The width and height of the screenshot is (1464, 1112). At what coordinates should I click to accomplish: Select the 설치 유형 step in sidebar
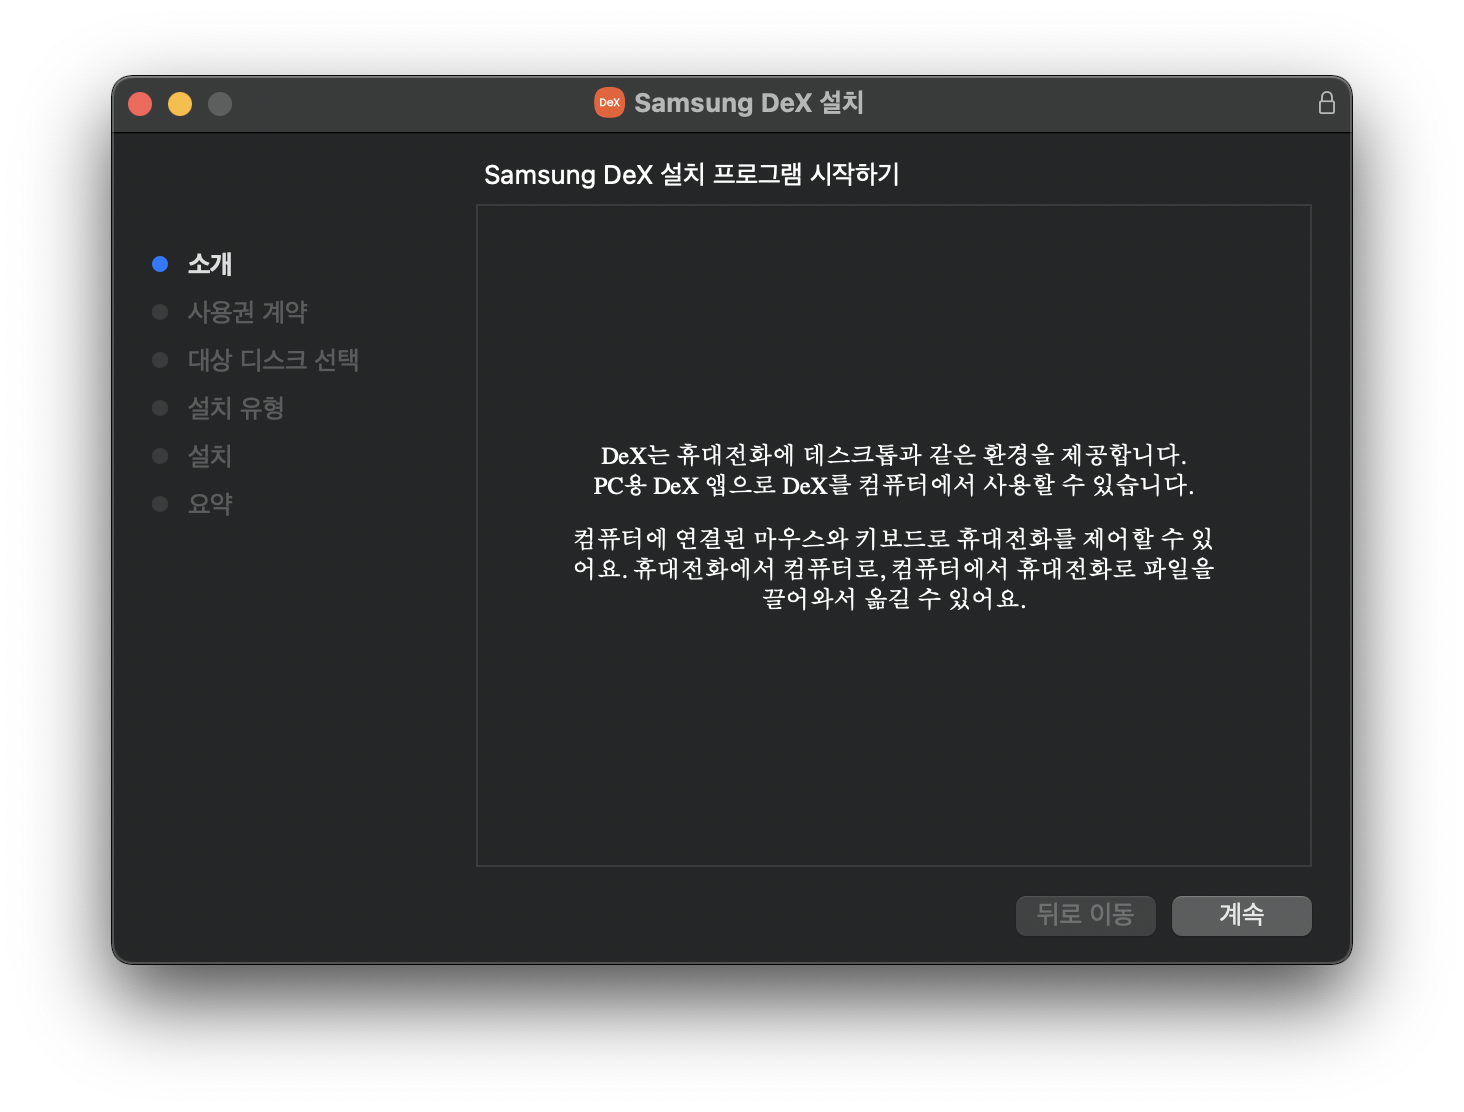236,408
